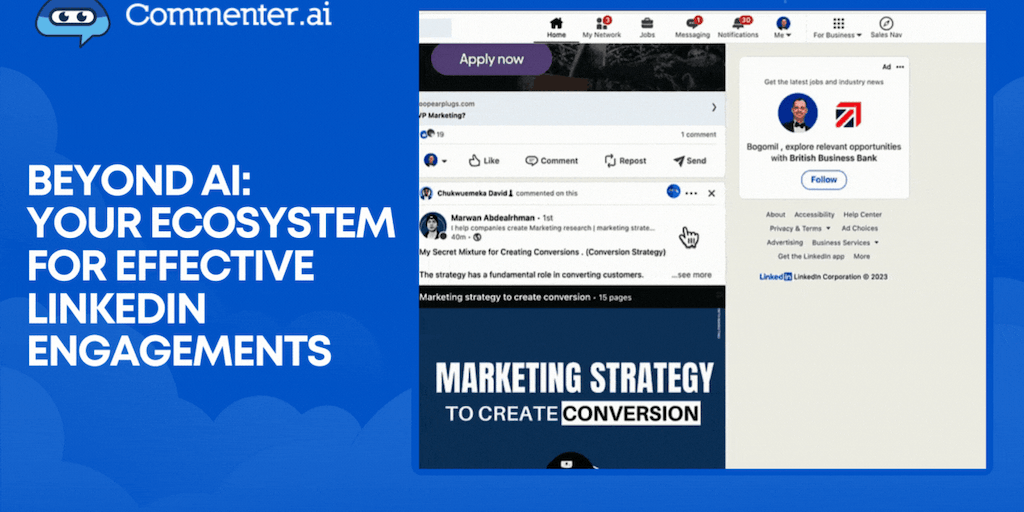This screenshot has width=1024, height=512.
Task: Open the post's three-dot options menu
Action: click(691, 193)
